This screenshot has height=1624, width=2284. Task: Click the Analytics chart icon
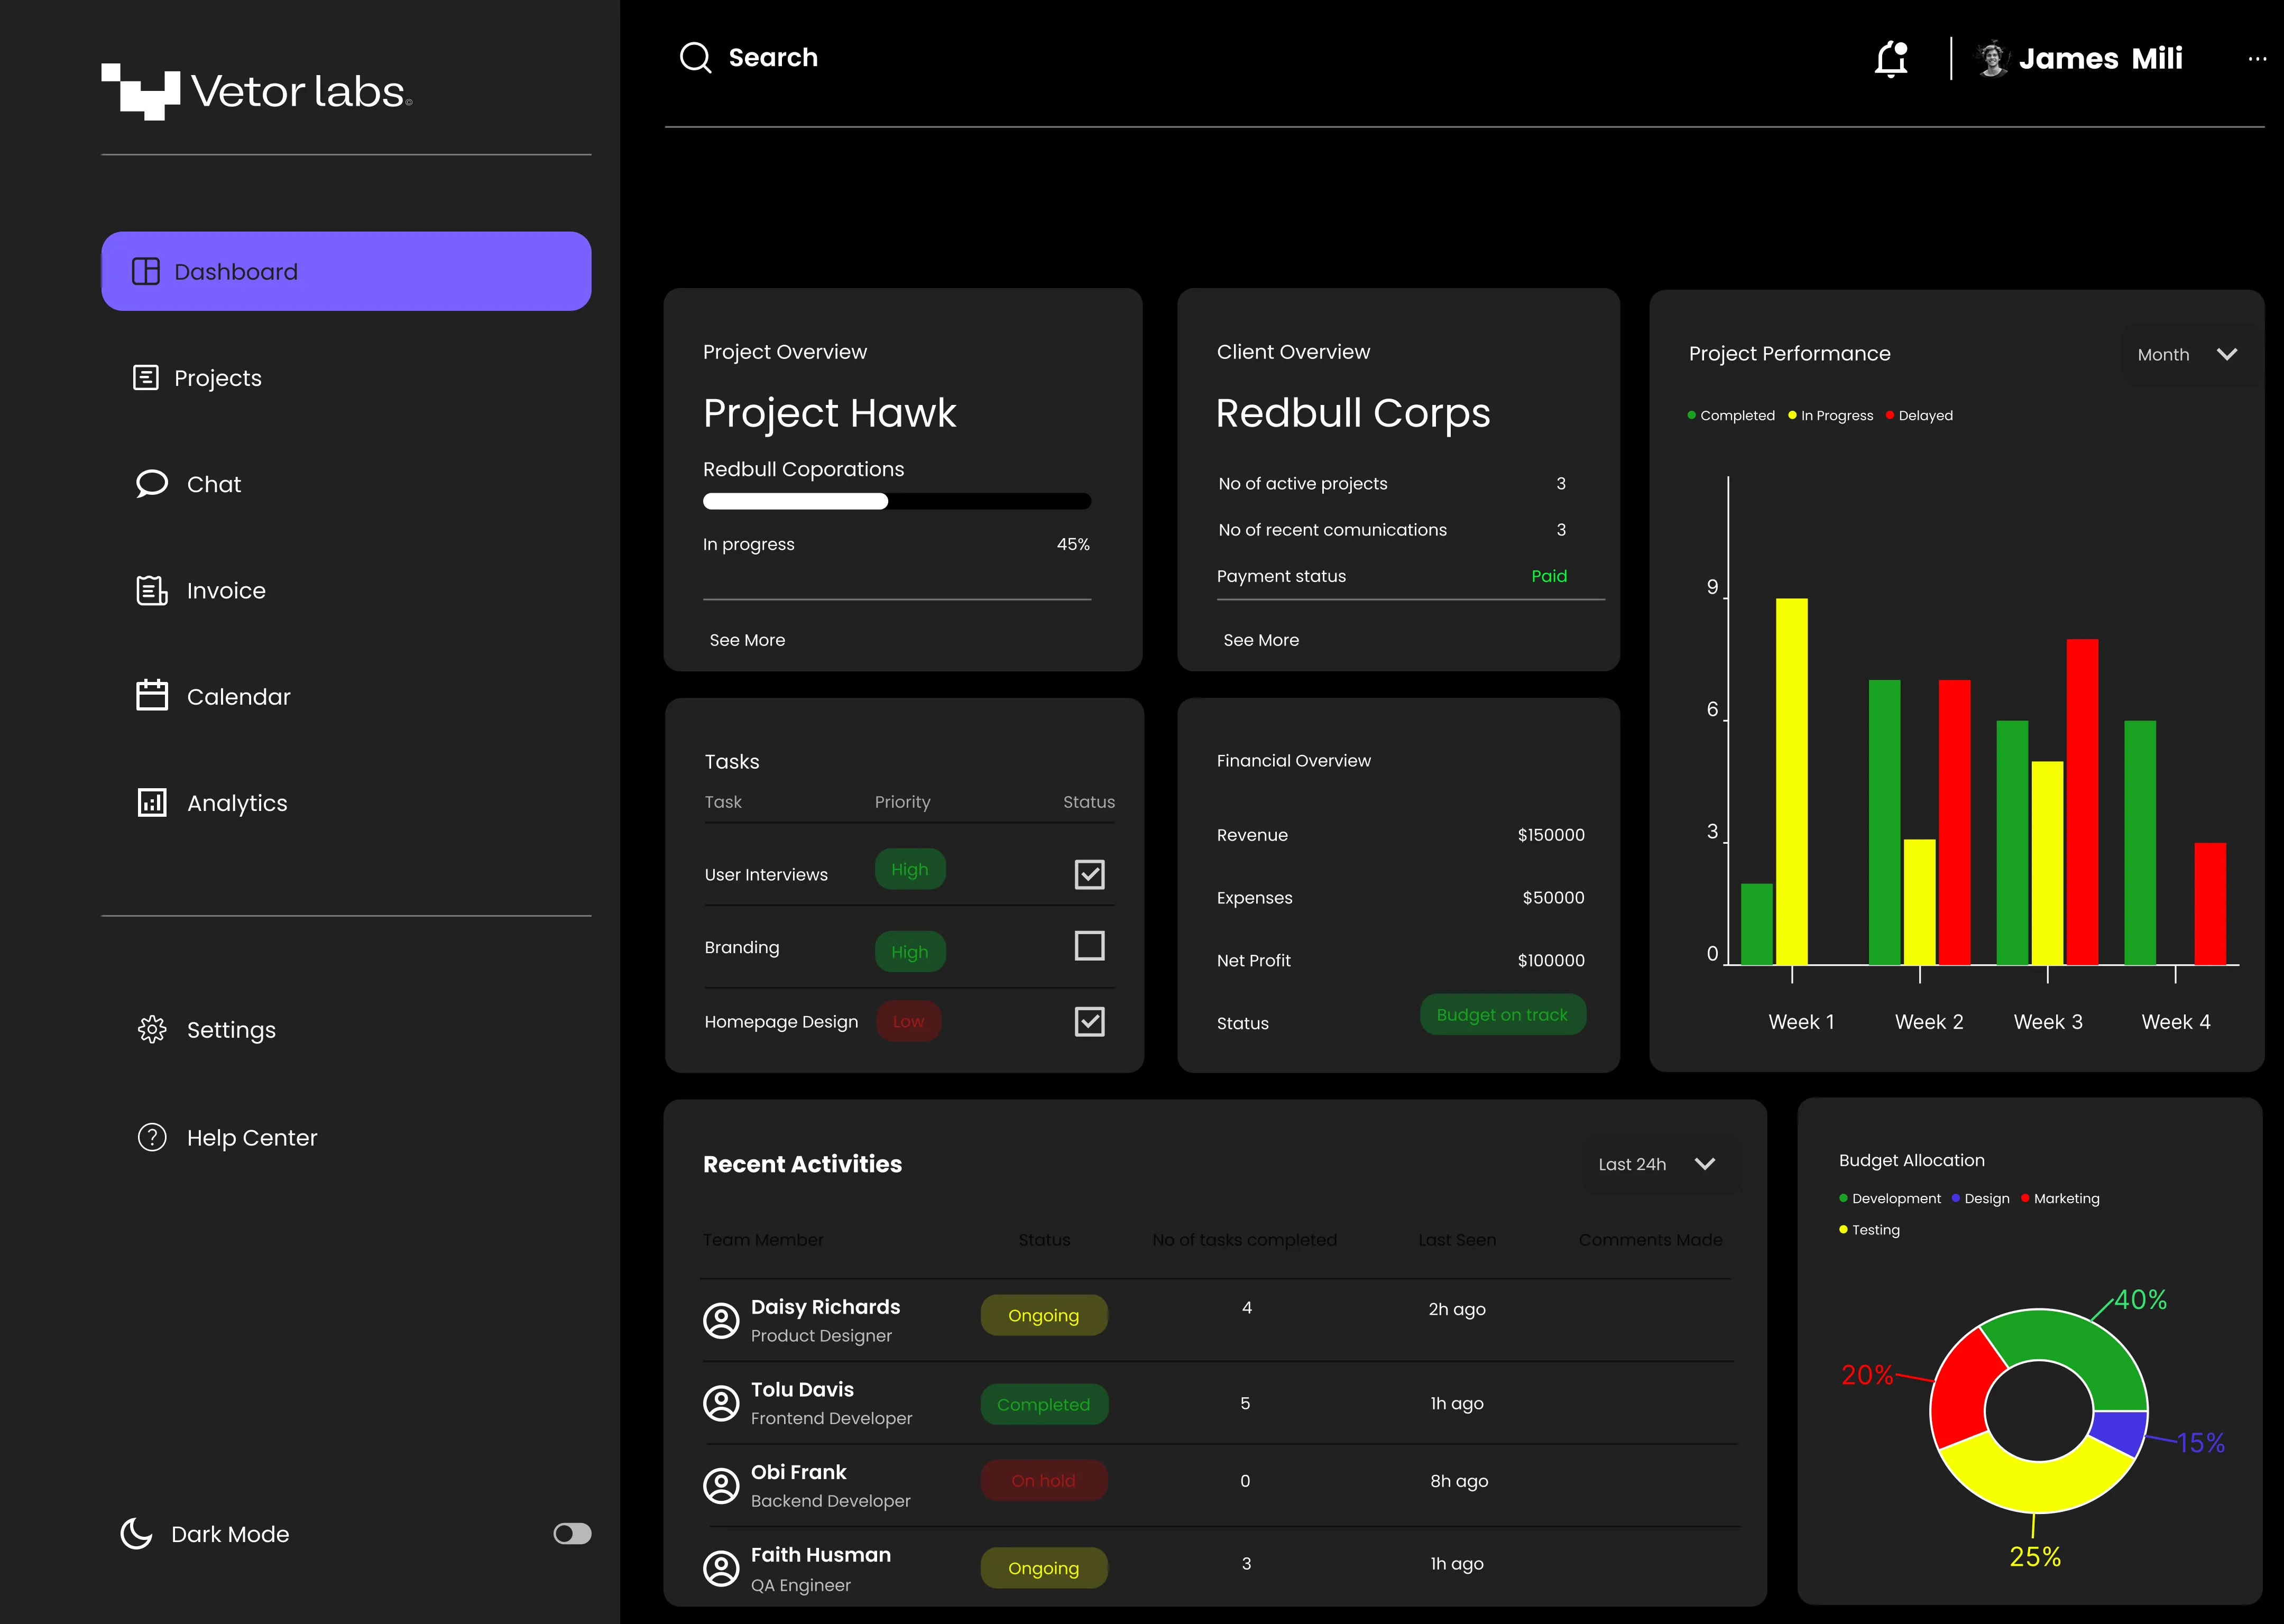(x=151, y=802)
